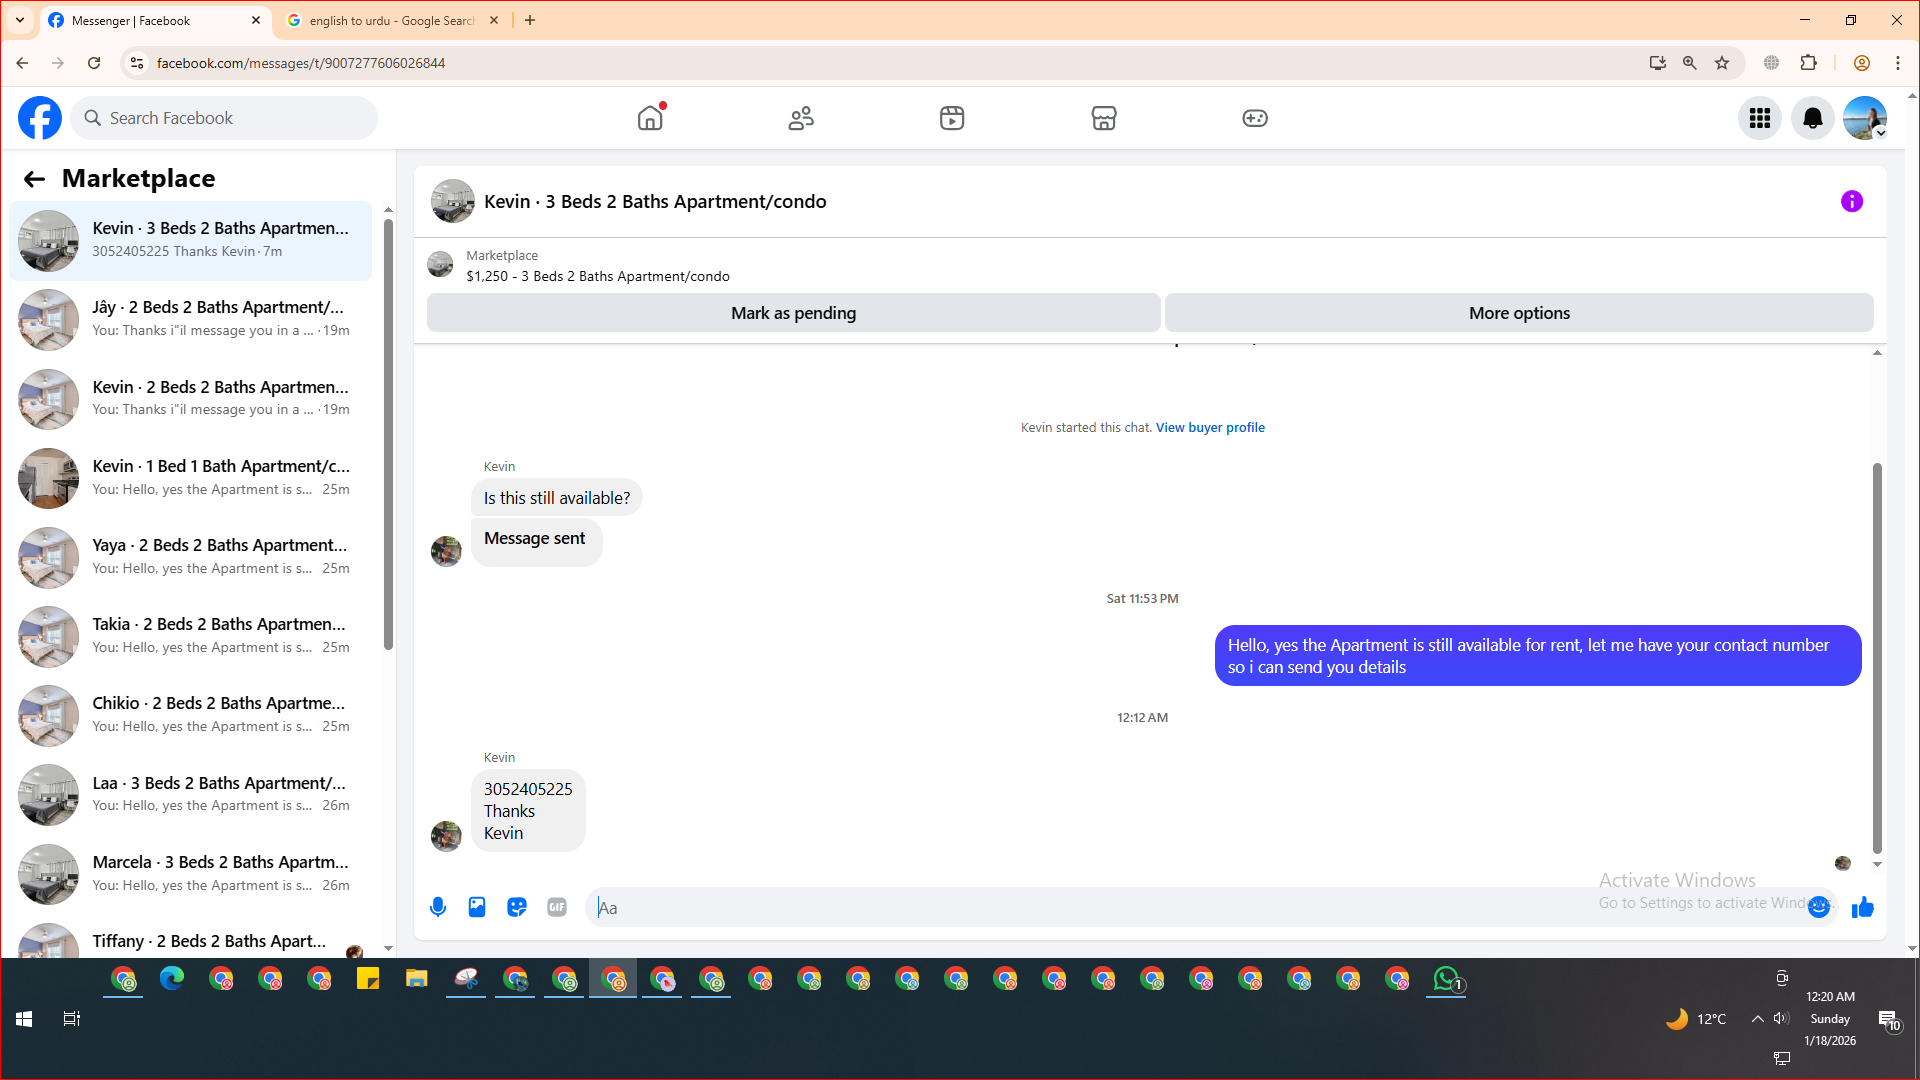Go to Facebook Marketplace from top bar

(1103, 118)
